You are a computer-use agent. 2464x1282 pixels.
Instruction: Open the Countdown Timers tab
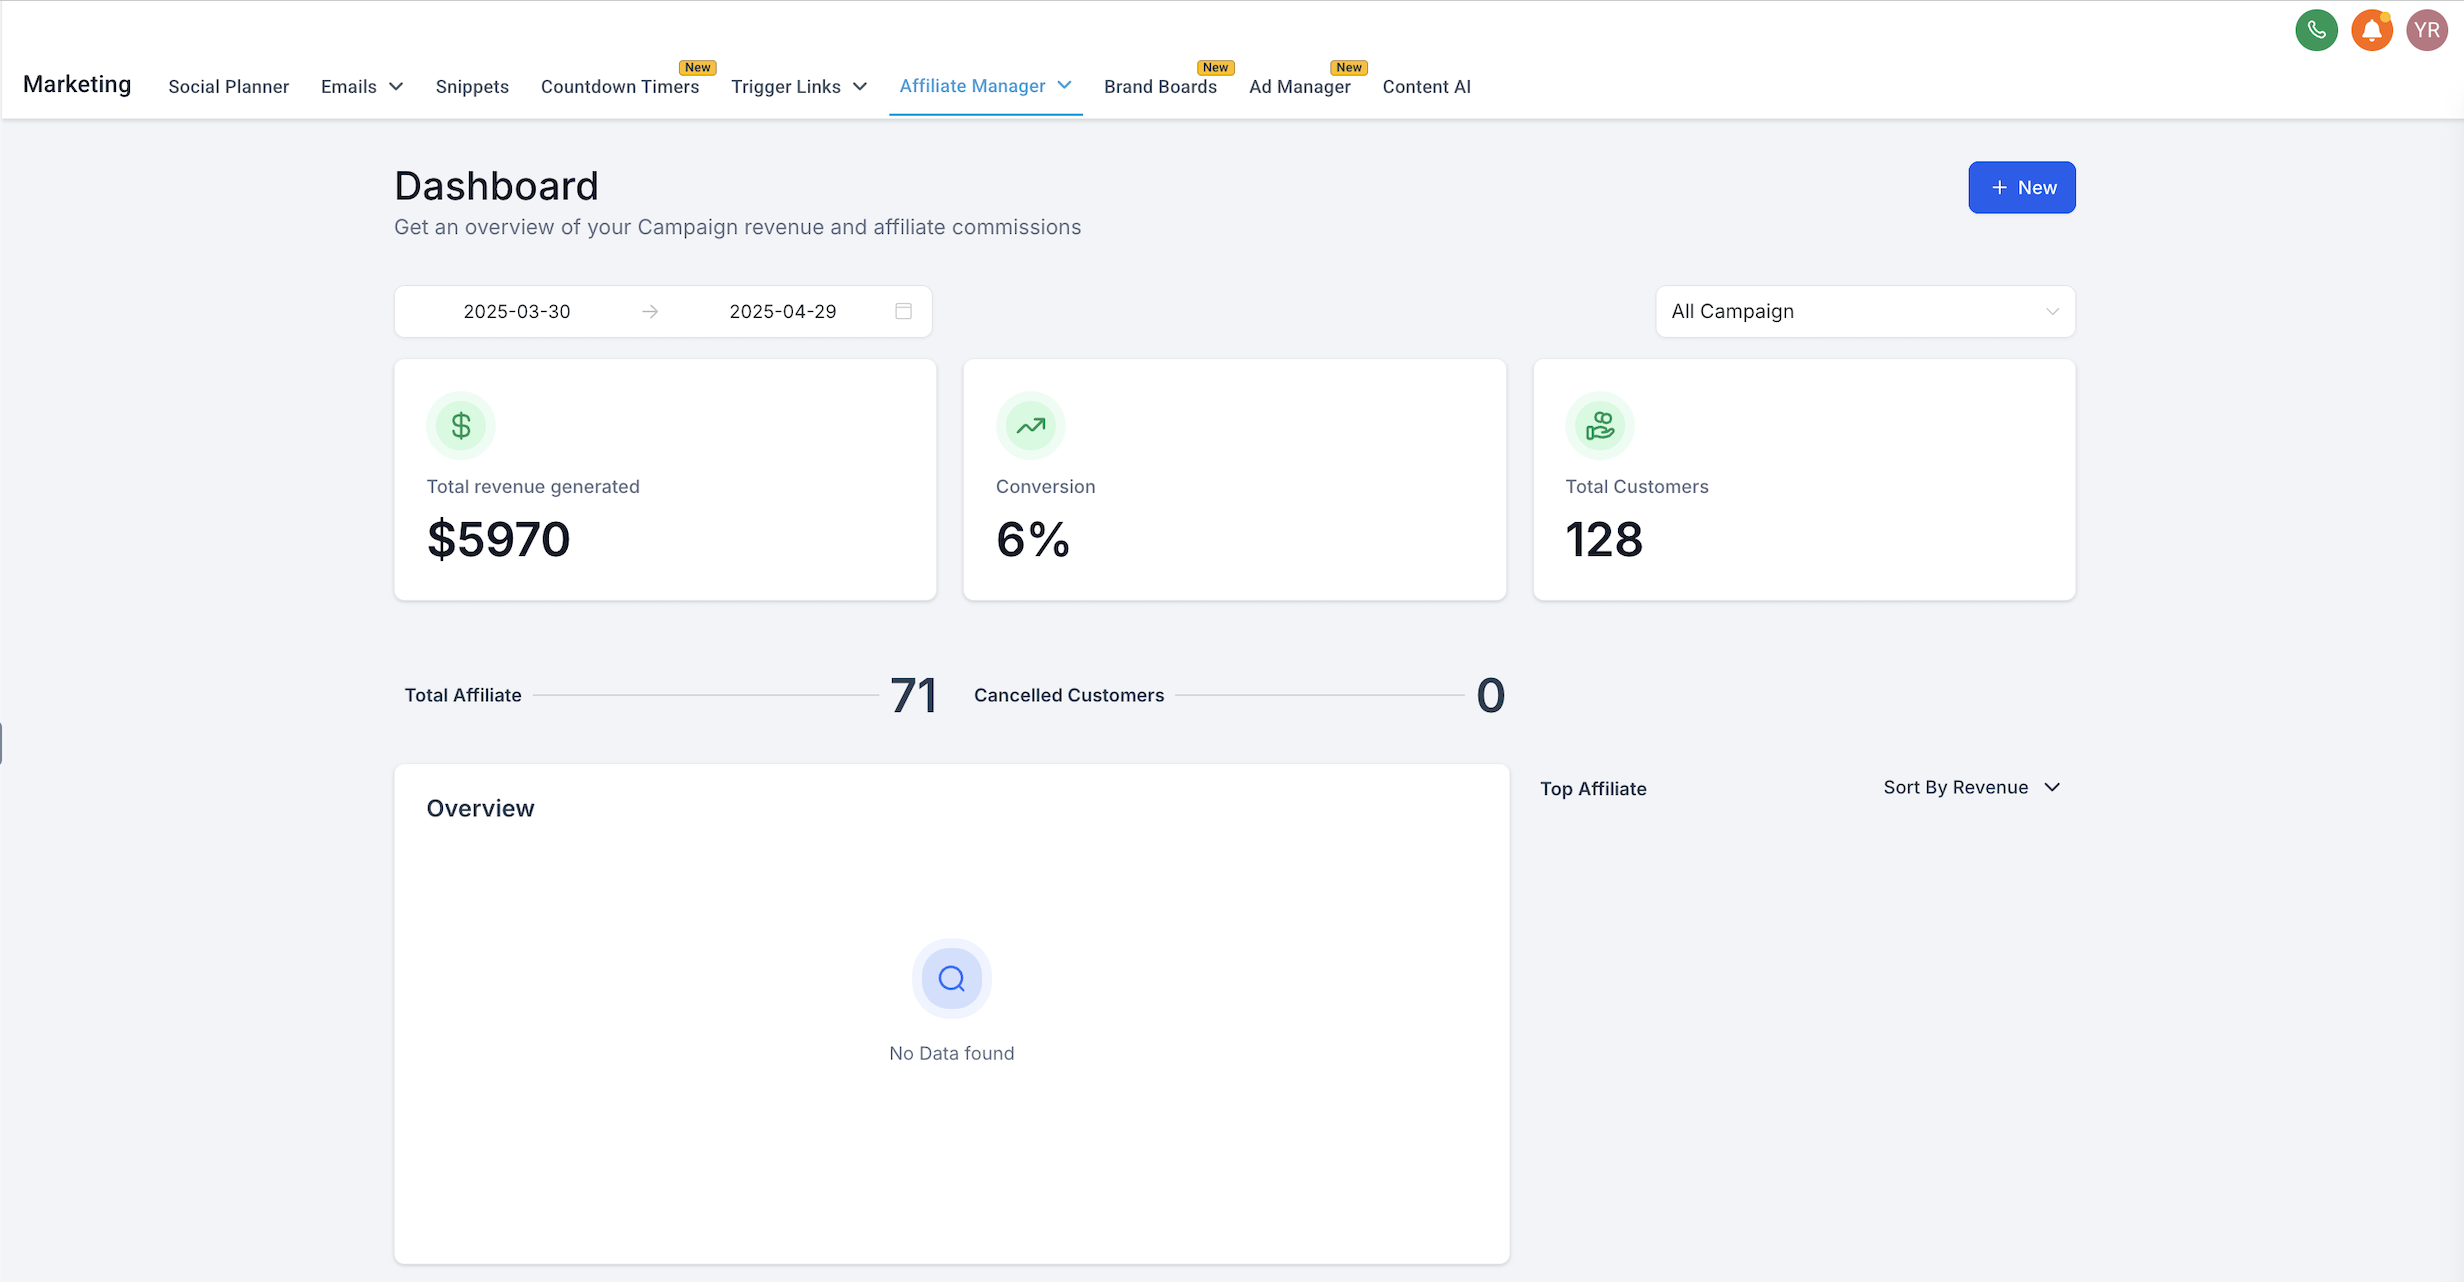[620, 87]
